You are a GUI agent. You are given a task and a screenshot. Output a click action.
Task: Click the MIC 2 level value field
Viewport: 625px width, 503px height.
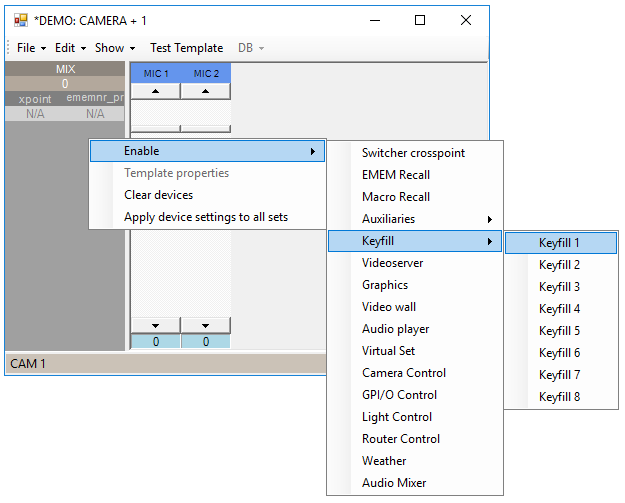coord(206,342)
